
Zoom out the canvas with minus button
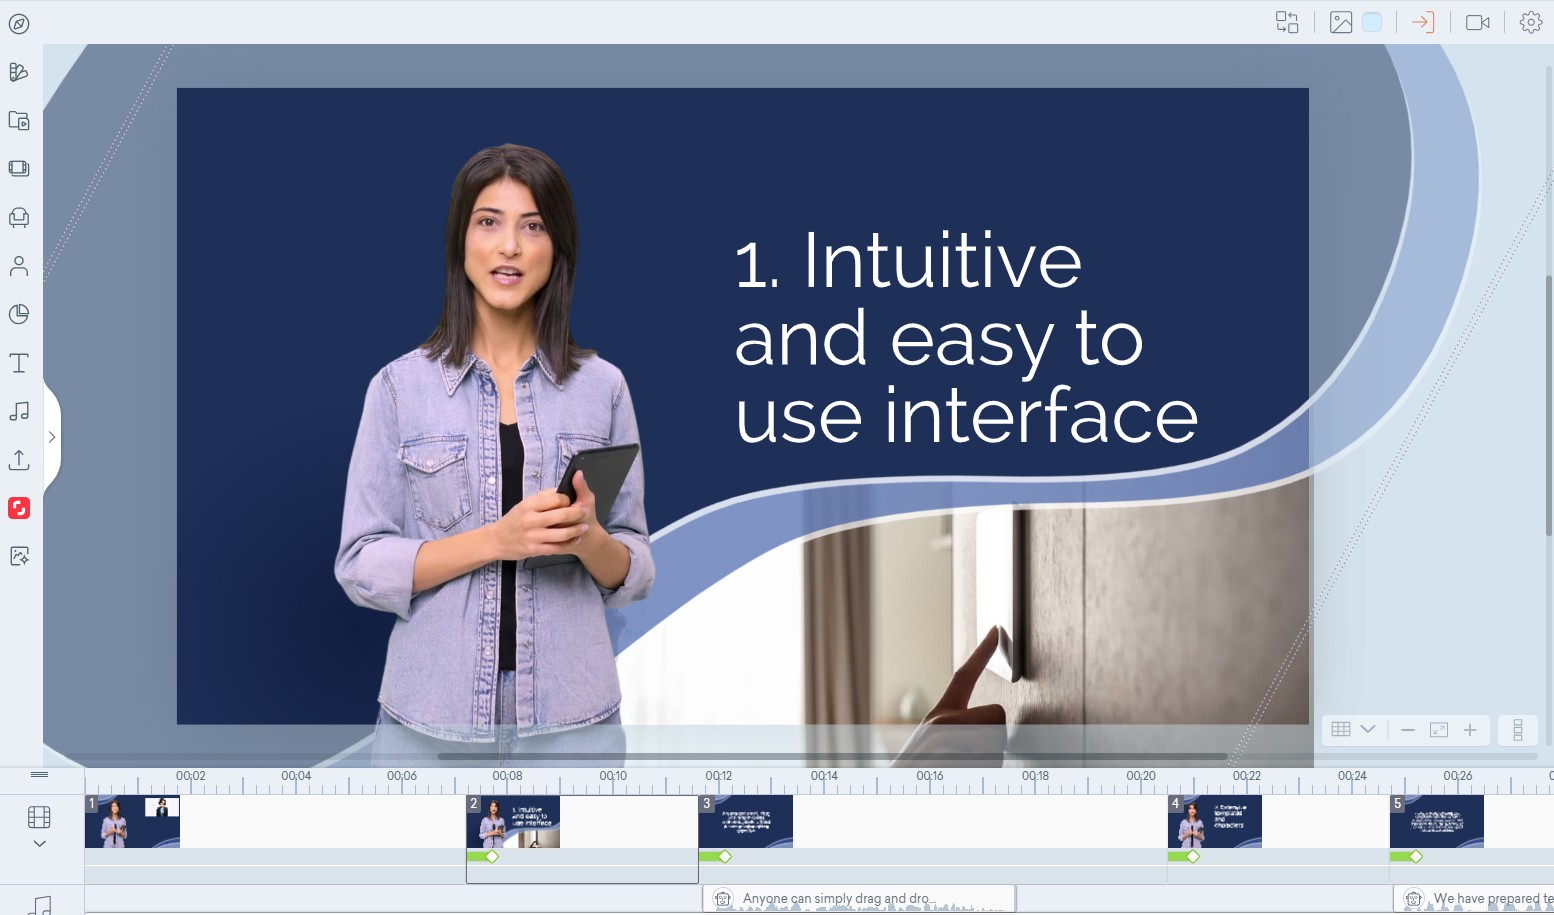point(1407,730)
